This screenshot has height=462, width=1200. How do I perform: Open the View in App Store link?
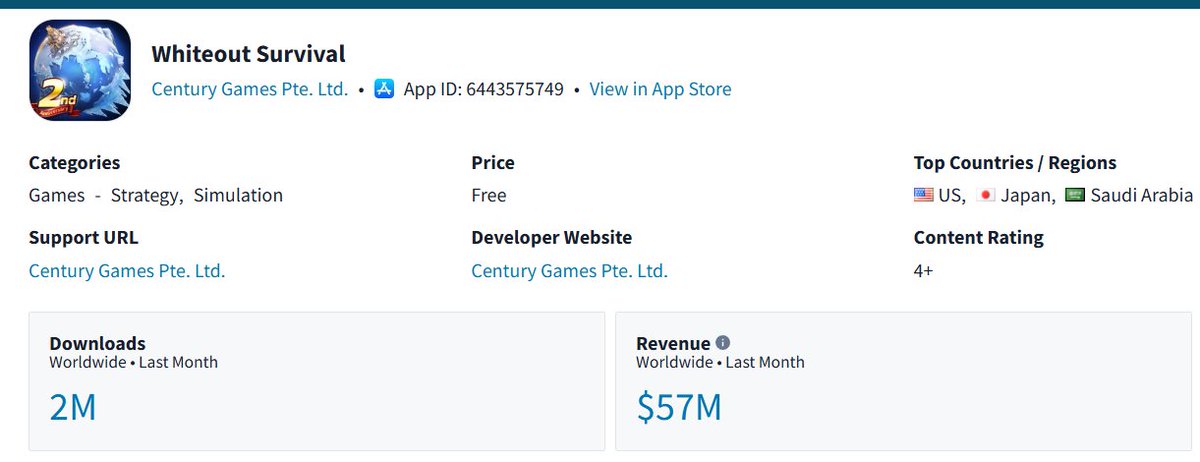click(660, 89)
